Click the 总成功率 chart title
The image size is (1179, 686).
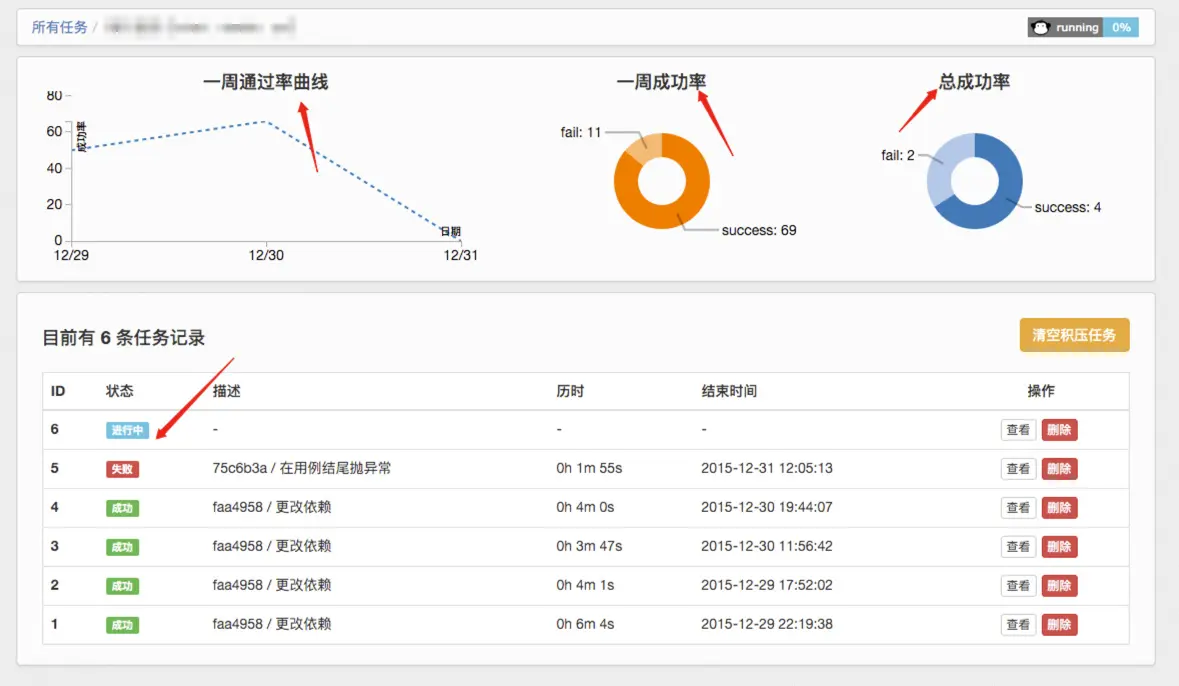click(974, 82)
